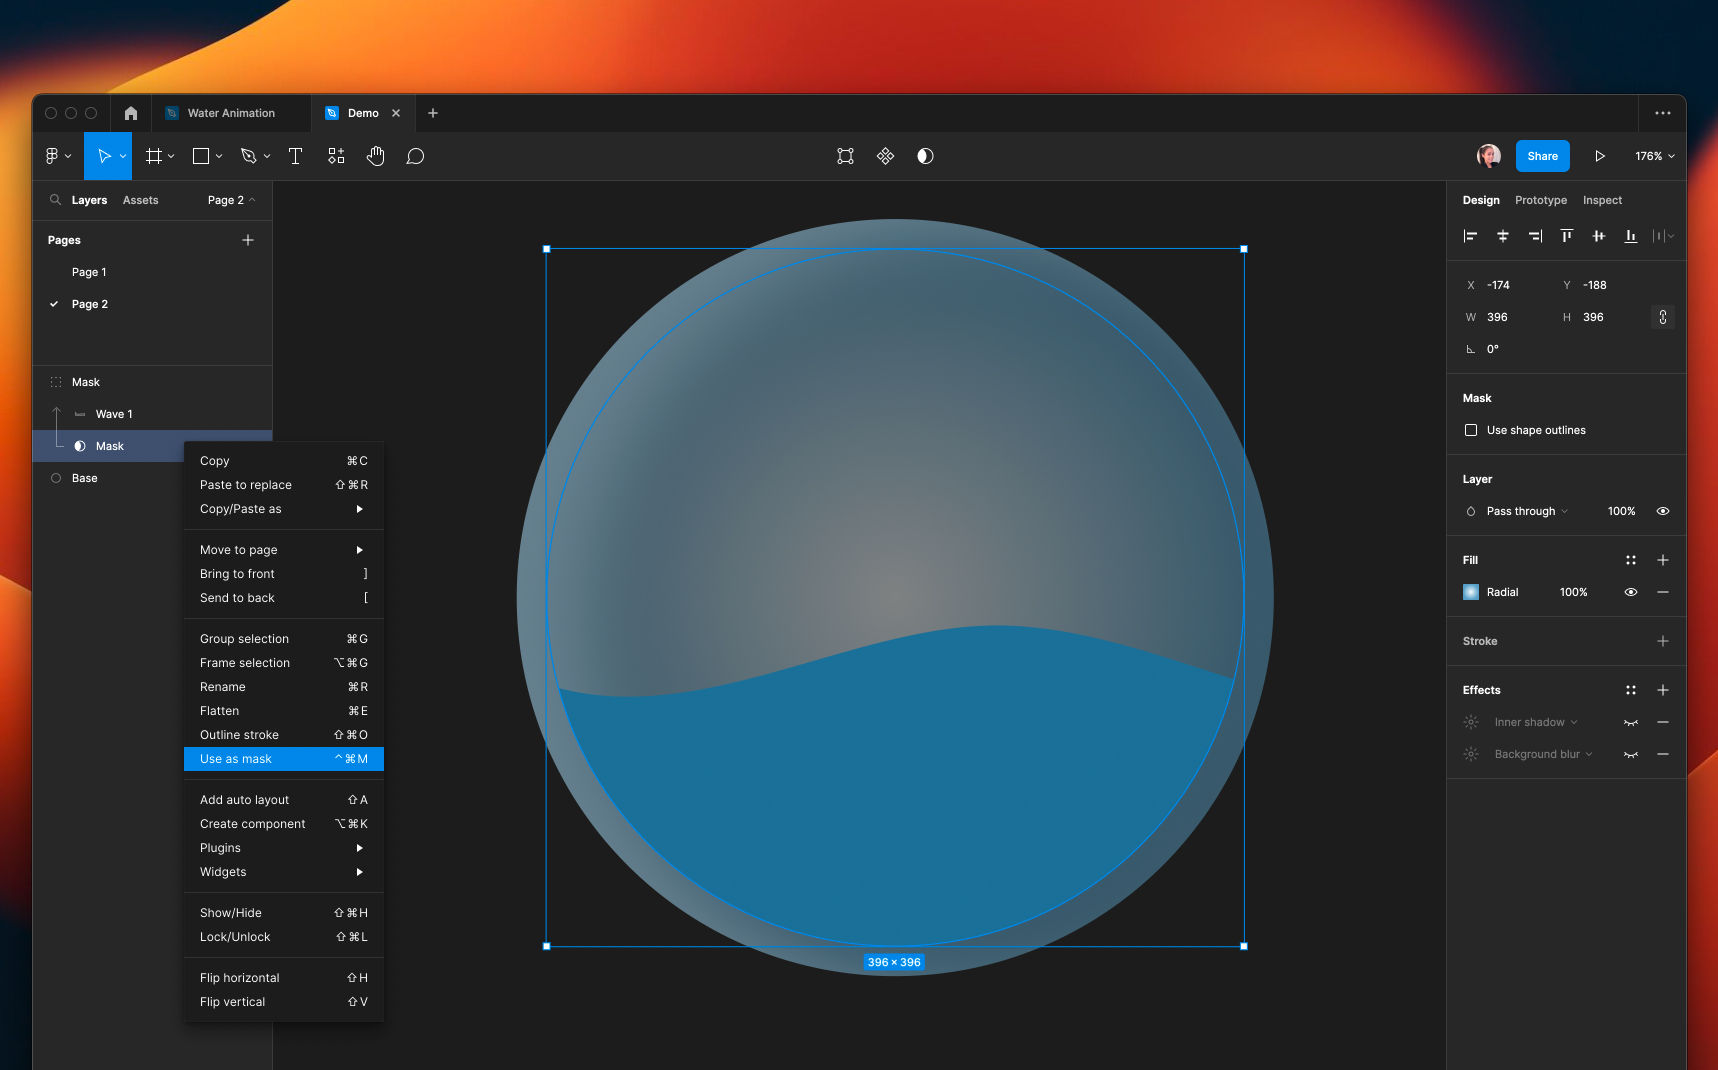Viewport: 1718px width, 1070px height.
Task: Click the Create component icon in toolbar
Action: click(x=886, y=156)
